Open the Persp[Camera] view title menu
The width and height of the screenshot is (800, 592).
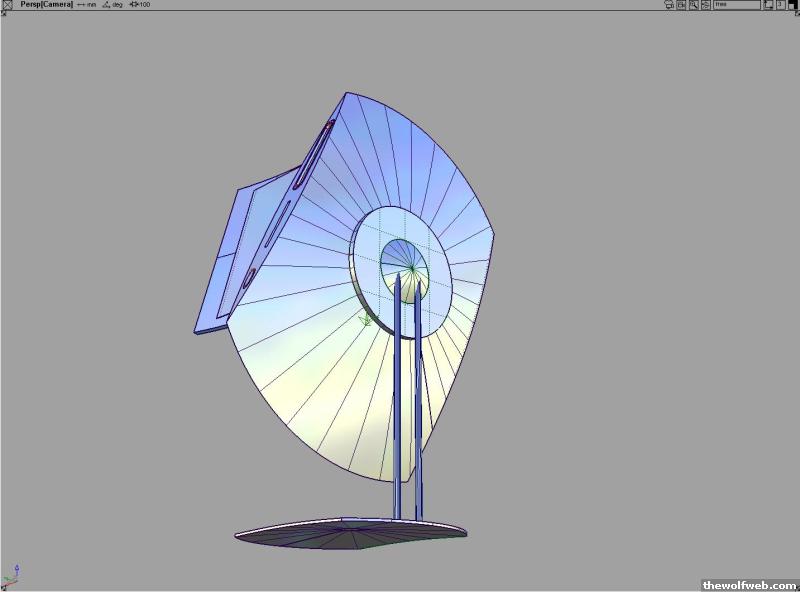(x=46, y=5)
